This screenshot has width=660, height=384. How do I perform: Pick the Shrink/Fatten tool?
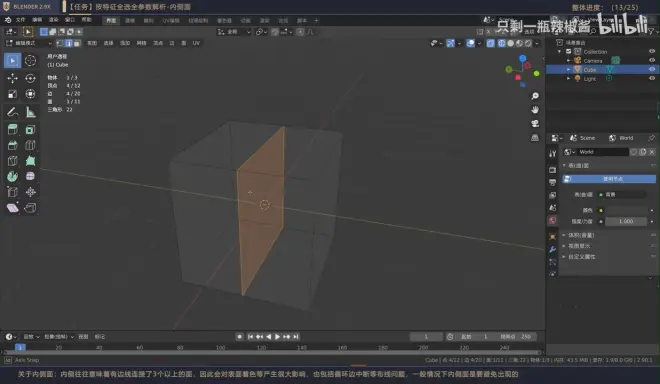[30, 192]
